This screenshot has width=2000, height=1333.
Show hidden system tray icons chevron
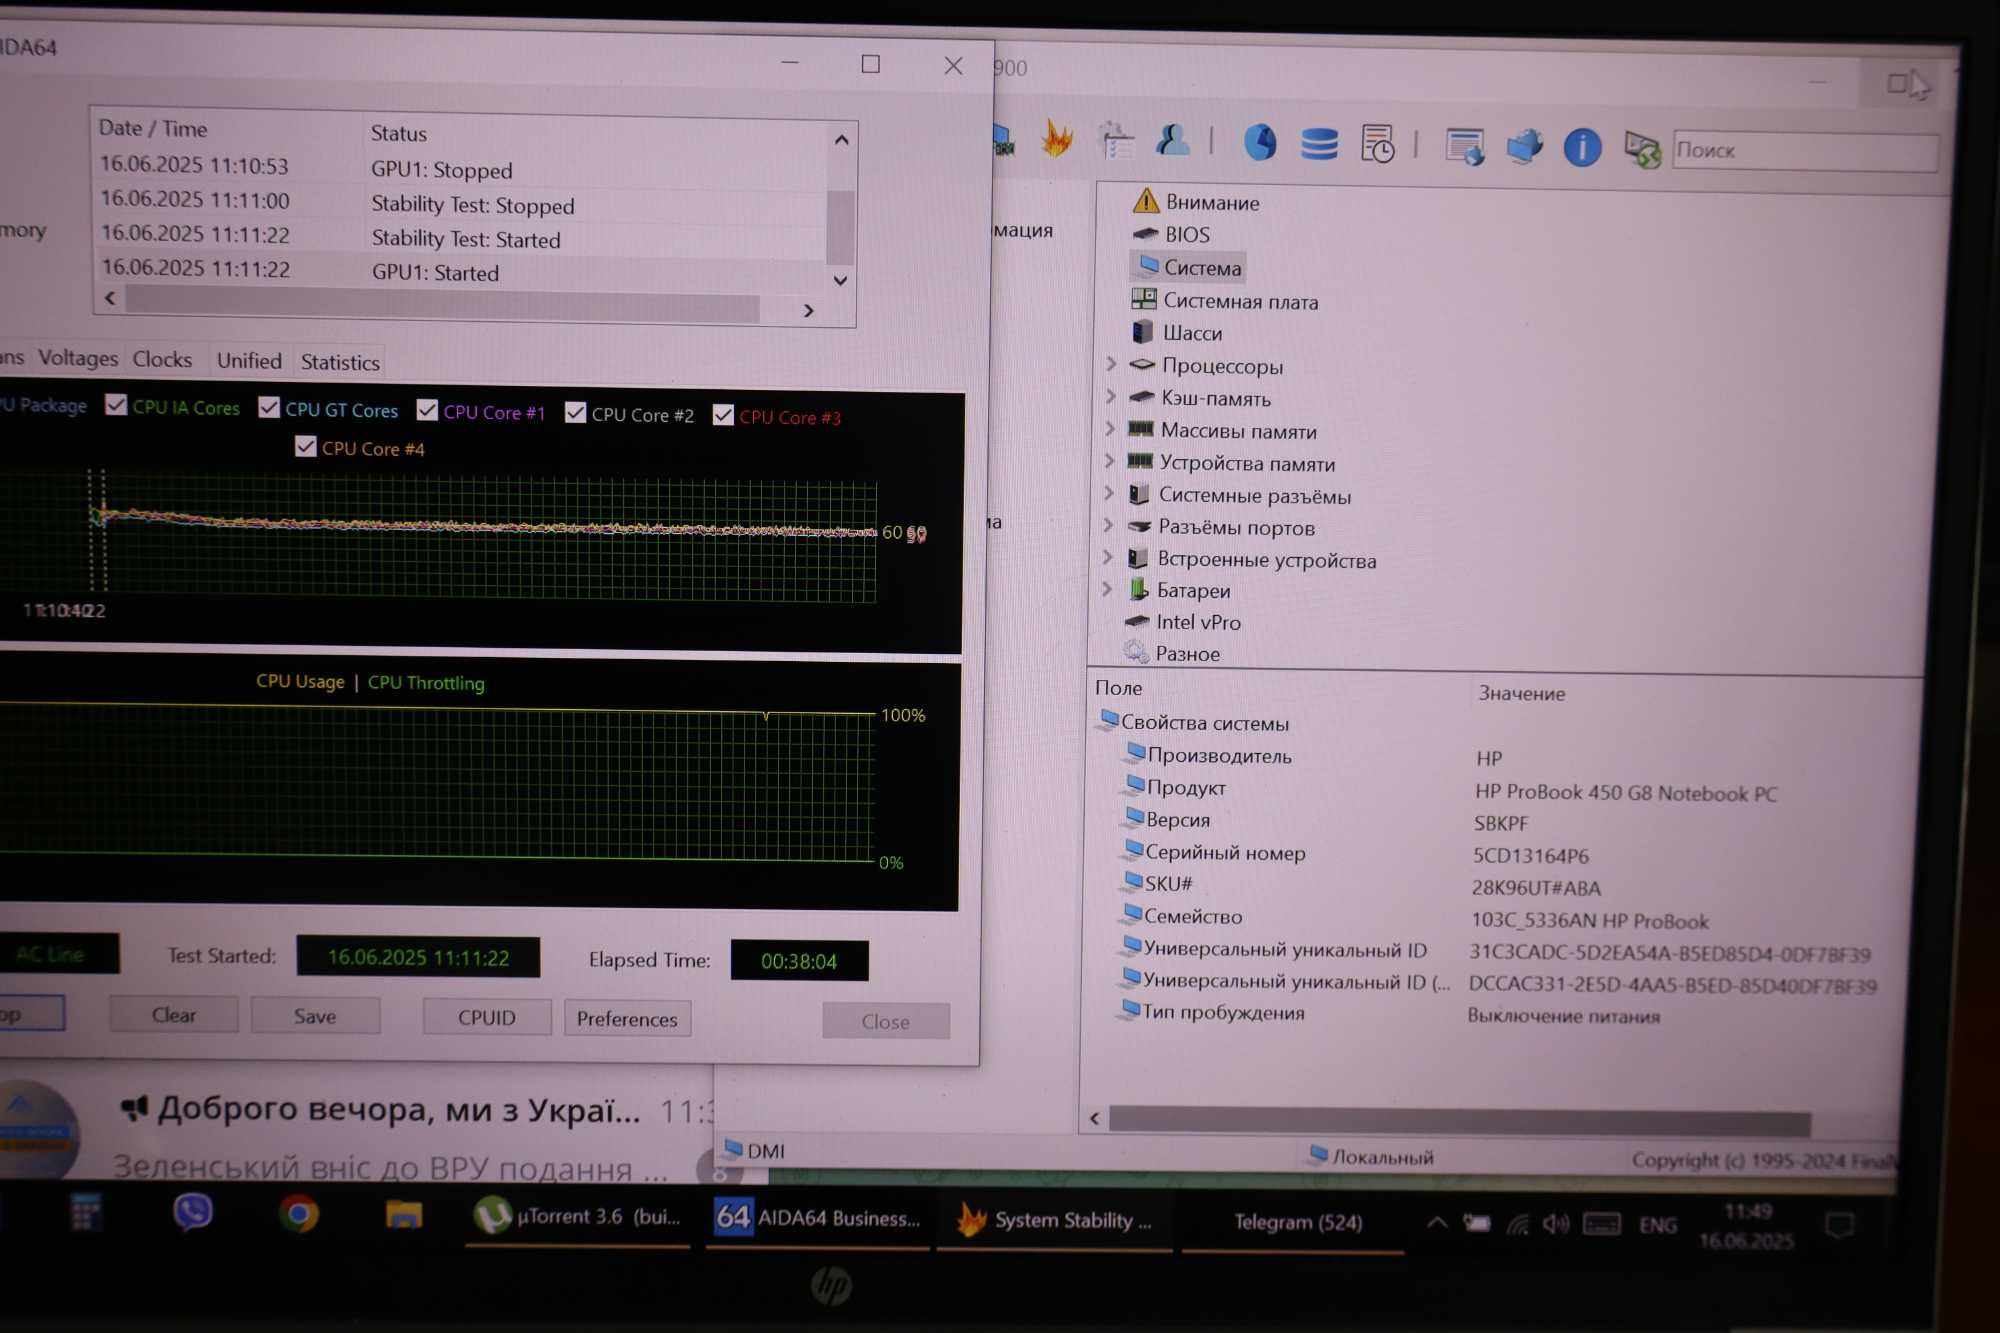tap(1436, 1222)
